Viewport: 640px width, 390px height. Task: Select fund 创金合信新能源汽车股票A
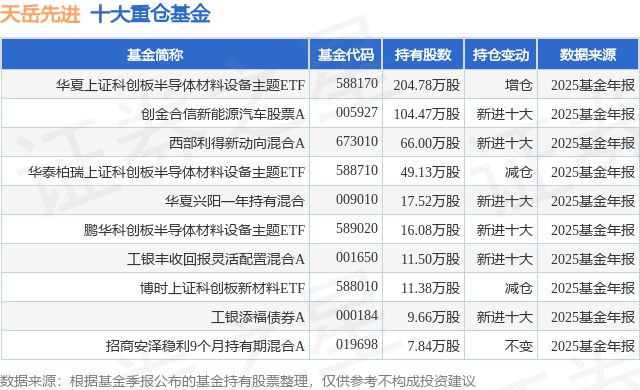(223, 114)
